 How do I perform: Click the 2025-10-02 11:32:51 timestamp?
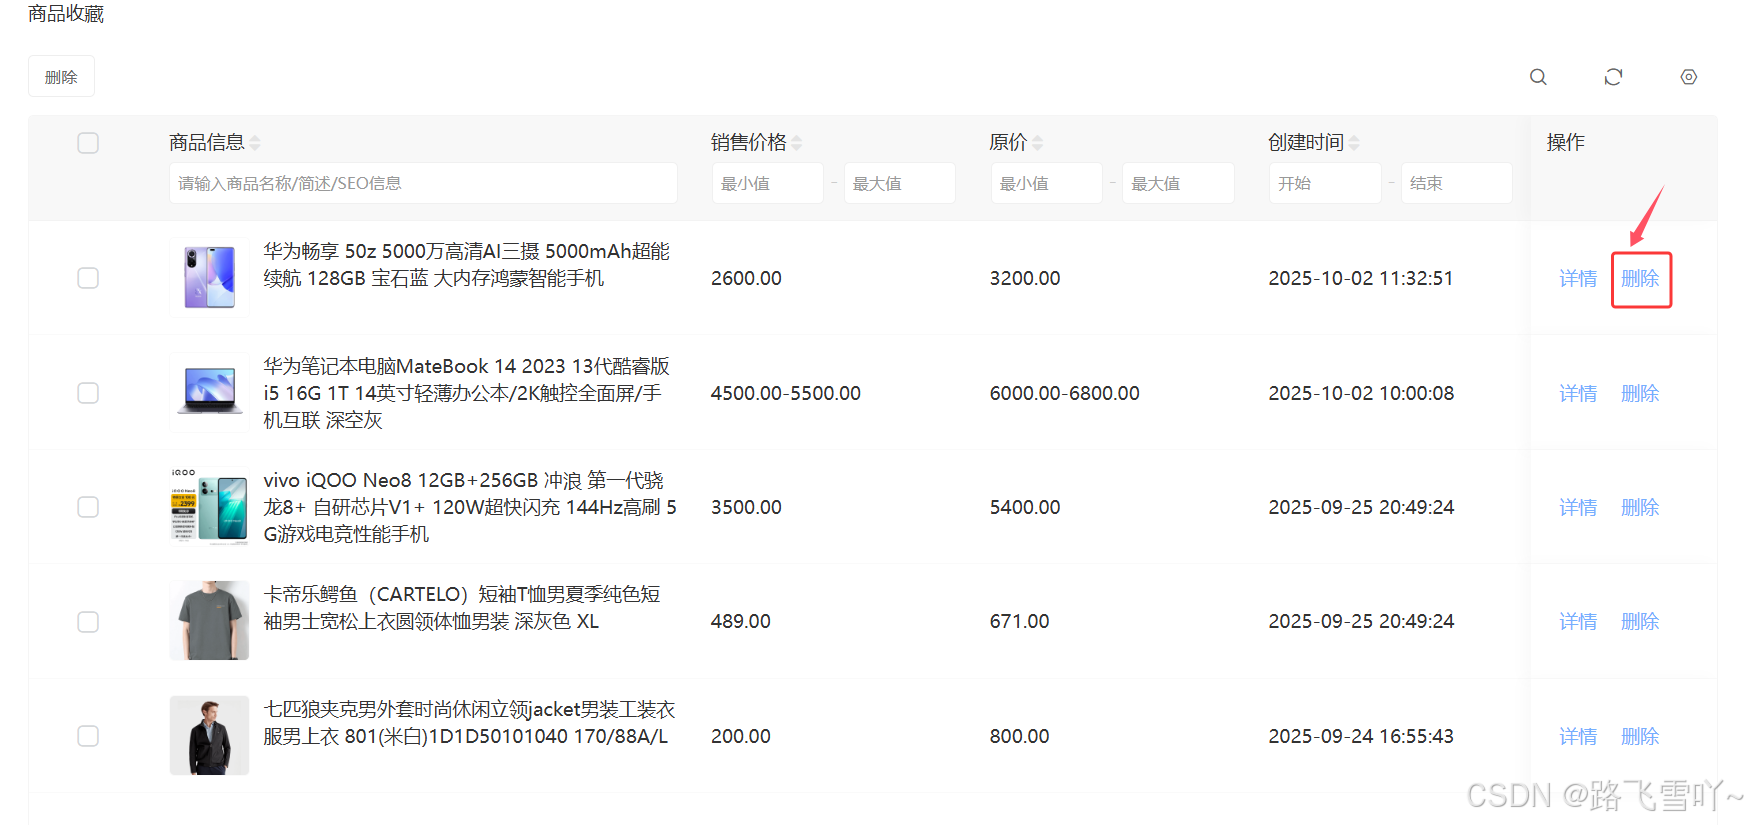point(1361,279)
